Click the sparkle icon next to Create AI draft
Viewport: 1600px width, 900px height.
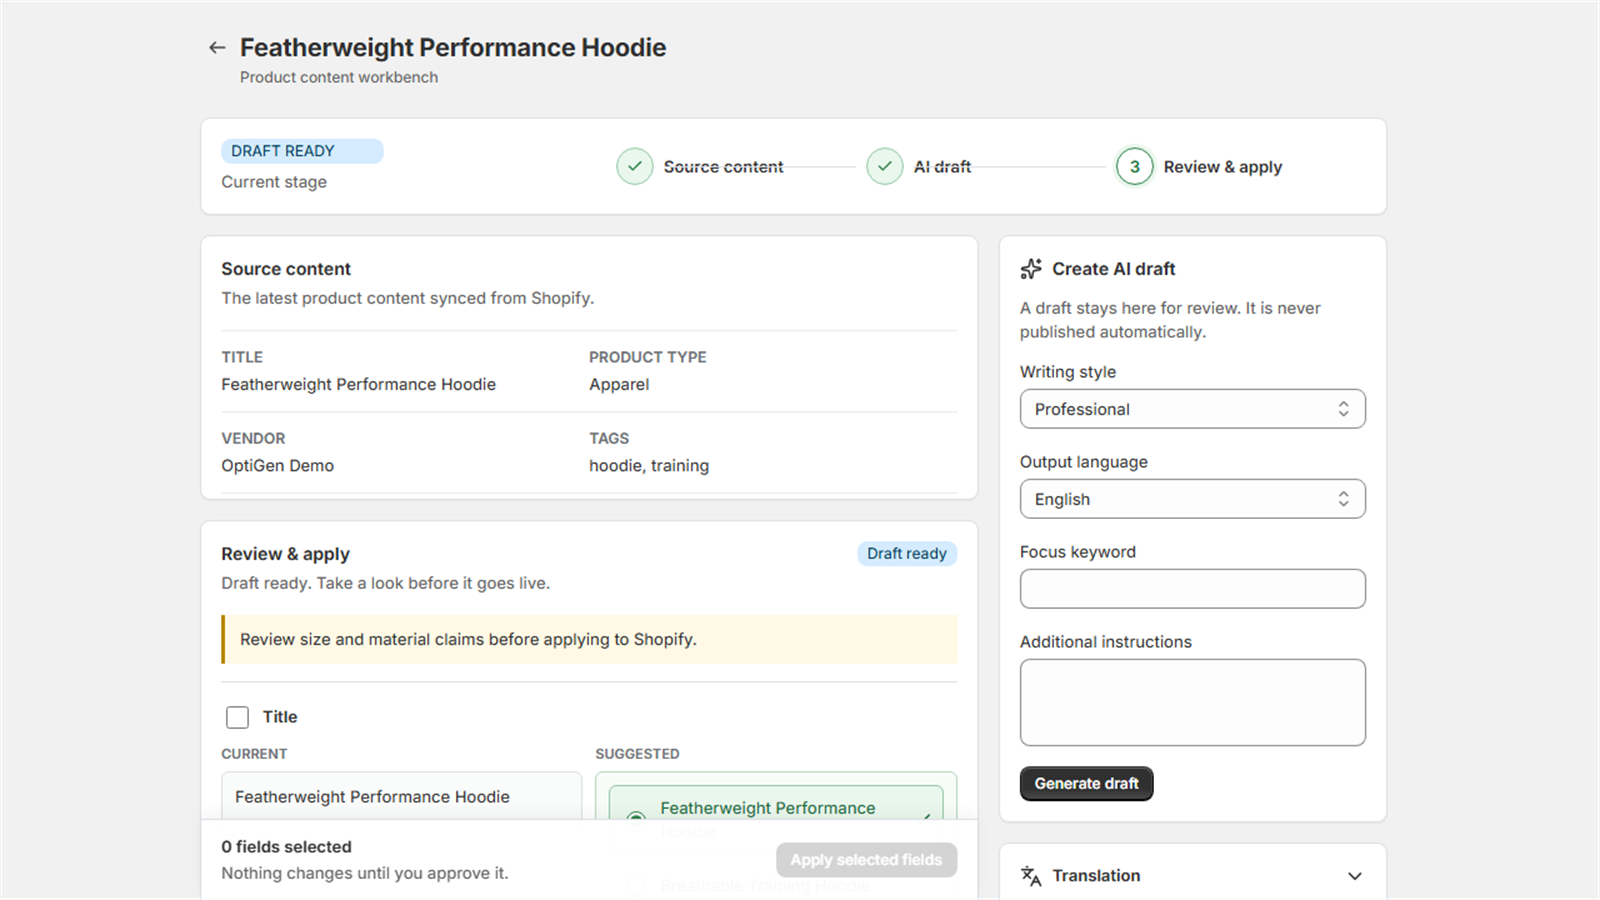pyautogui.click(x=1031, y=269)
